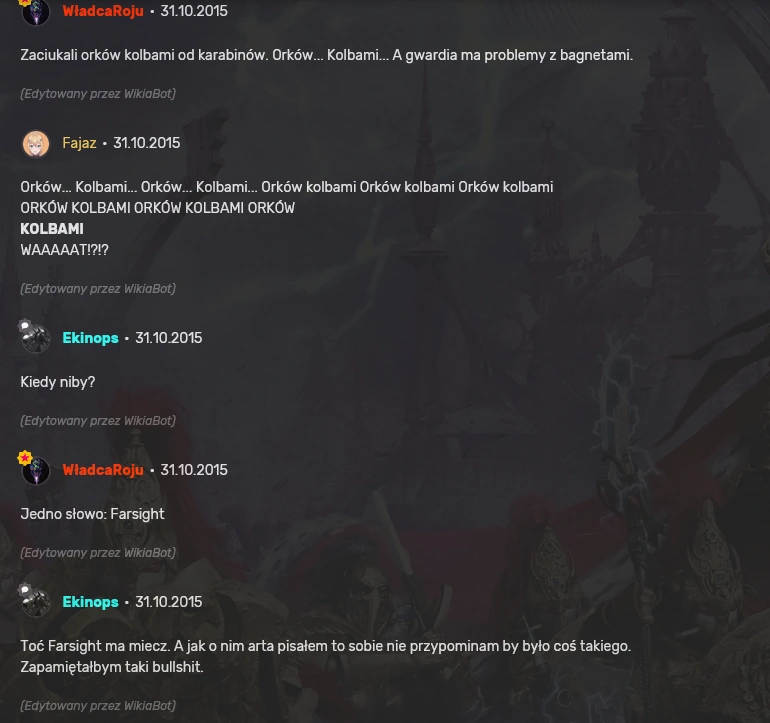Viewport: 770px width, 723px height.
Task: Click "Edytowany przez WikiaBot" under "Kiedy niby?"
Action: [x=98, y=421]
